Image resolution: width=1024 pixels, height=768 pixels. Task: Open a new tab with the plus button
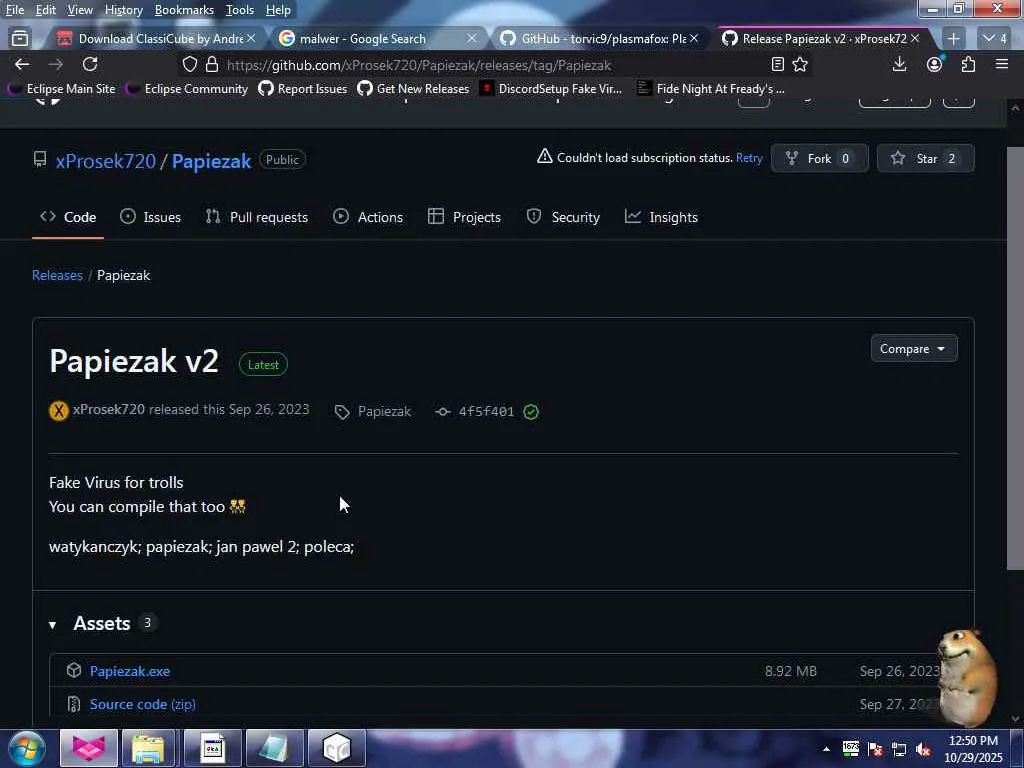tap(953, 39)
